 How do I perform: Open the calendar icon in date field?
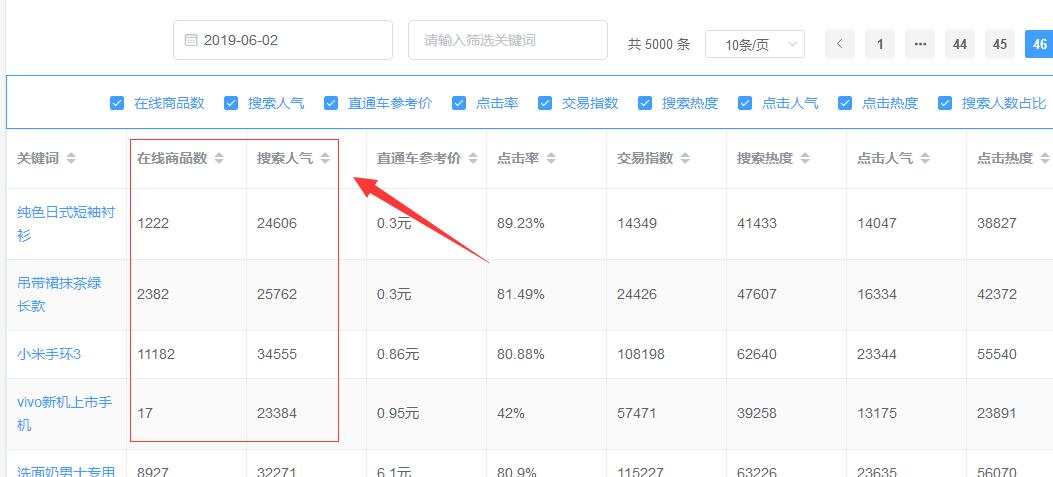point(191,40)
